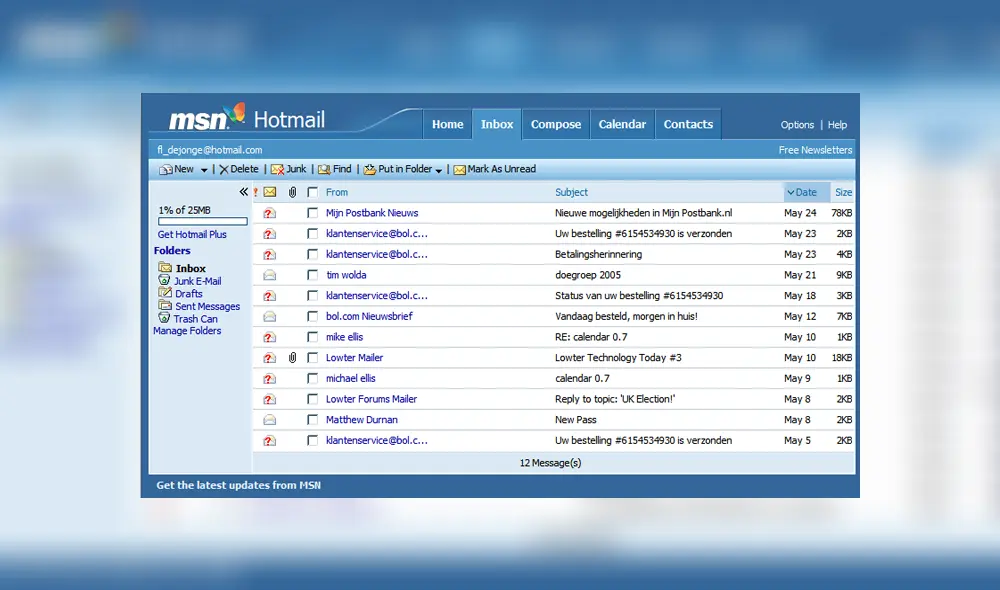Toggle the select-all checkbox in header

click(313, 192)
